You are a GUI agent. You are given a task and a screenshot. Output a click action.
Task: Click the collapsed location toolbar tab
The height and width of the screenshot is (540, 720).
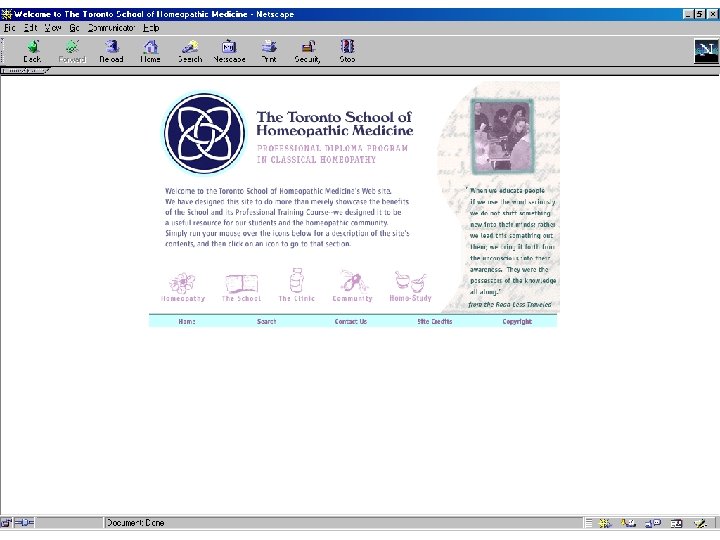pyautogui.click(x=25, y=71)
